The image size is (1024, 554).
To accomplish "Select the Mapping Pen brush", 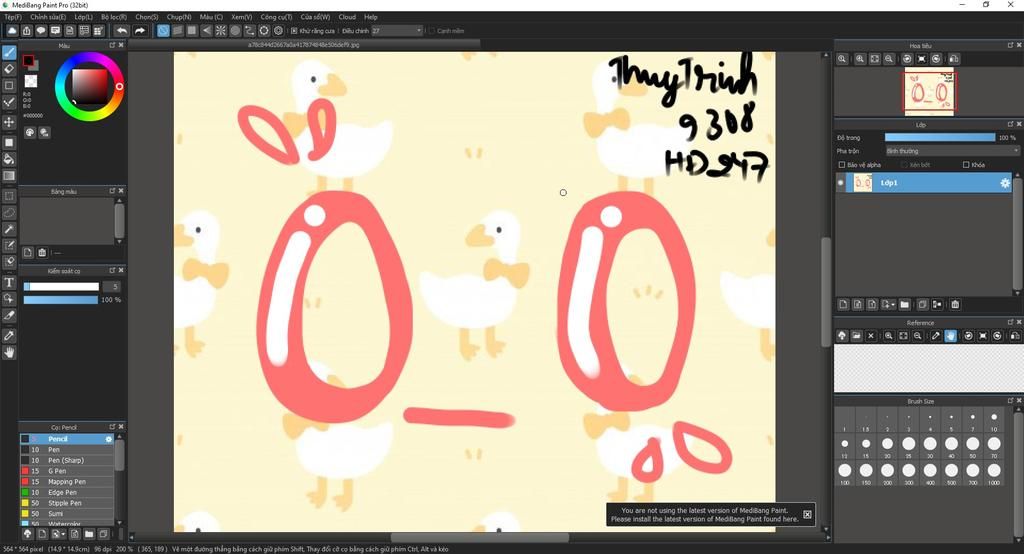I will (67, 482).
